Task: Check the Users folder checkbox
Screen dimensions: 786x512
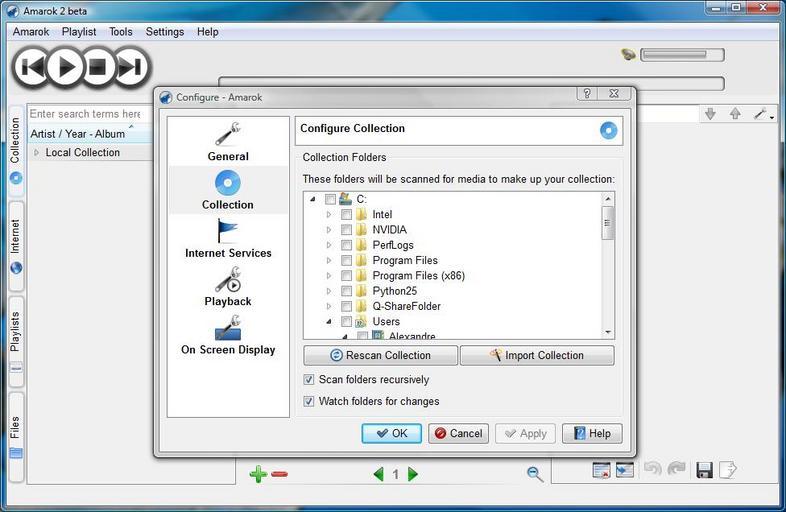Action: 346,321
